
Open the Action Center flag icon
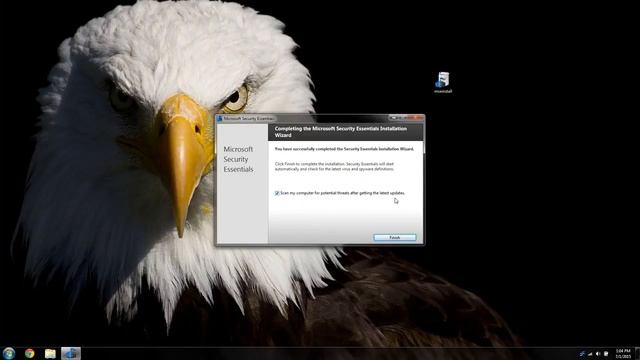[x=606, y=354]
